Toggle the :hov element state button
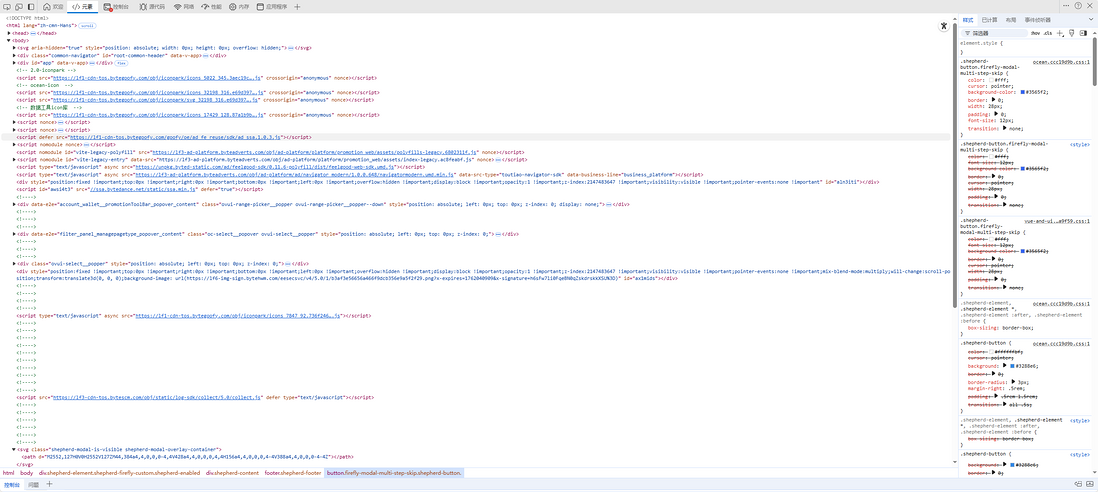Image resolution: width=1098 pixels, height=492 pixels. pos(1035,33)
